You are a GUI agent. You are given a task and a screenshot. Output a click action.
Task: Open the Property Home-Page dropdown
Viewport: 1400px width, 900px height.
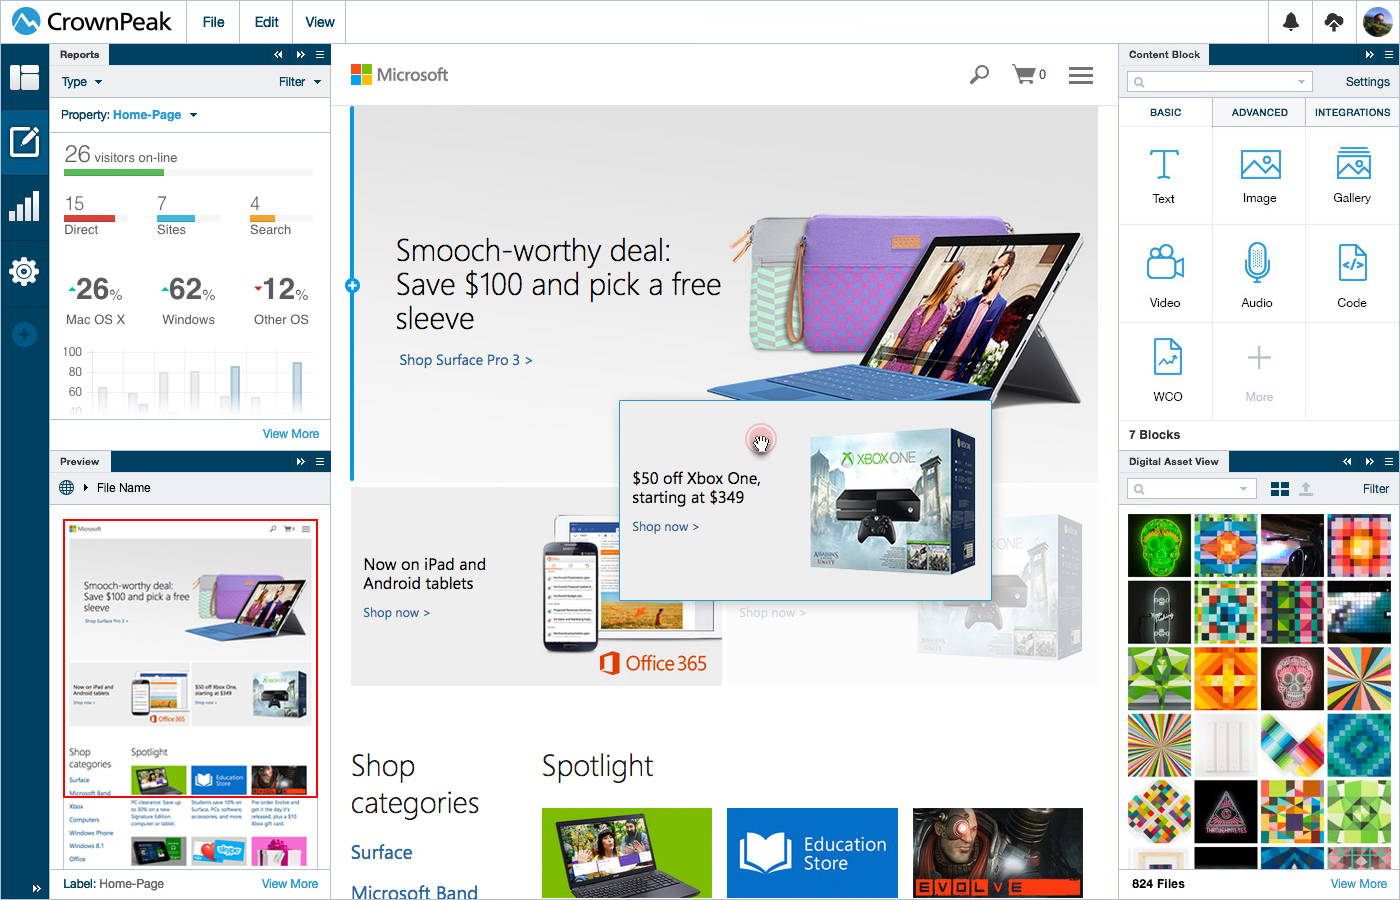point(129,115)
